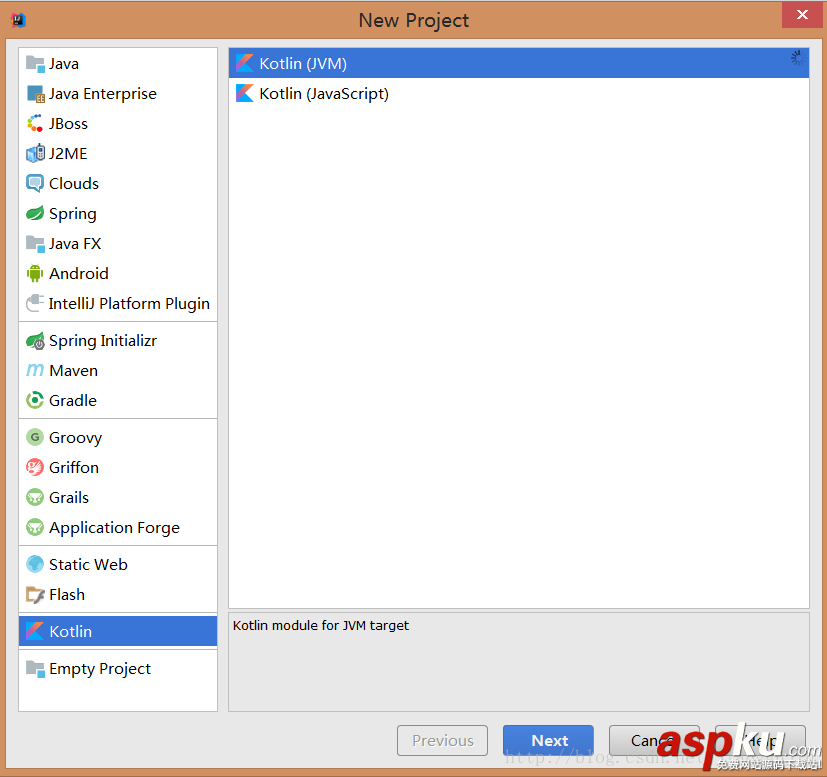Screen dimensions: 827x777
Task: Click the Clouds speech bubble icon
Action: [x=35, y=184]
